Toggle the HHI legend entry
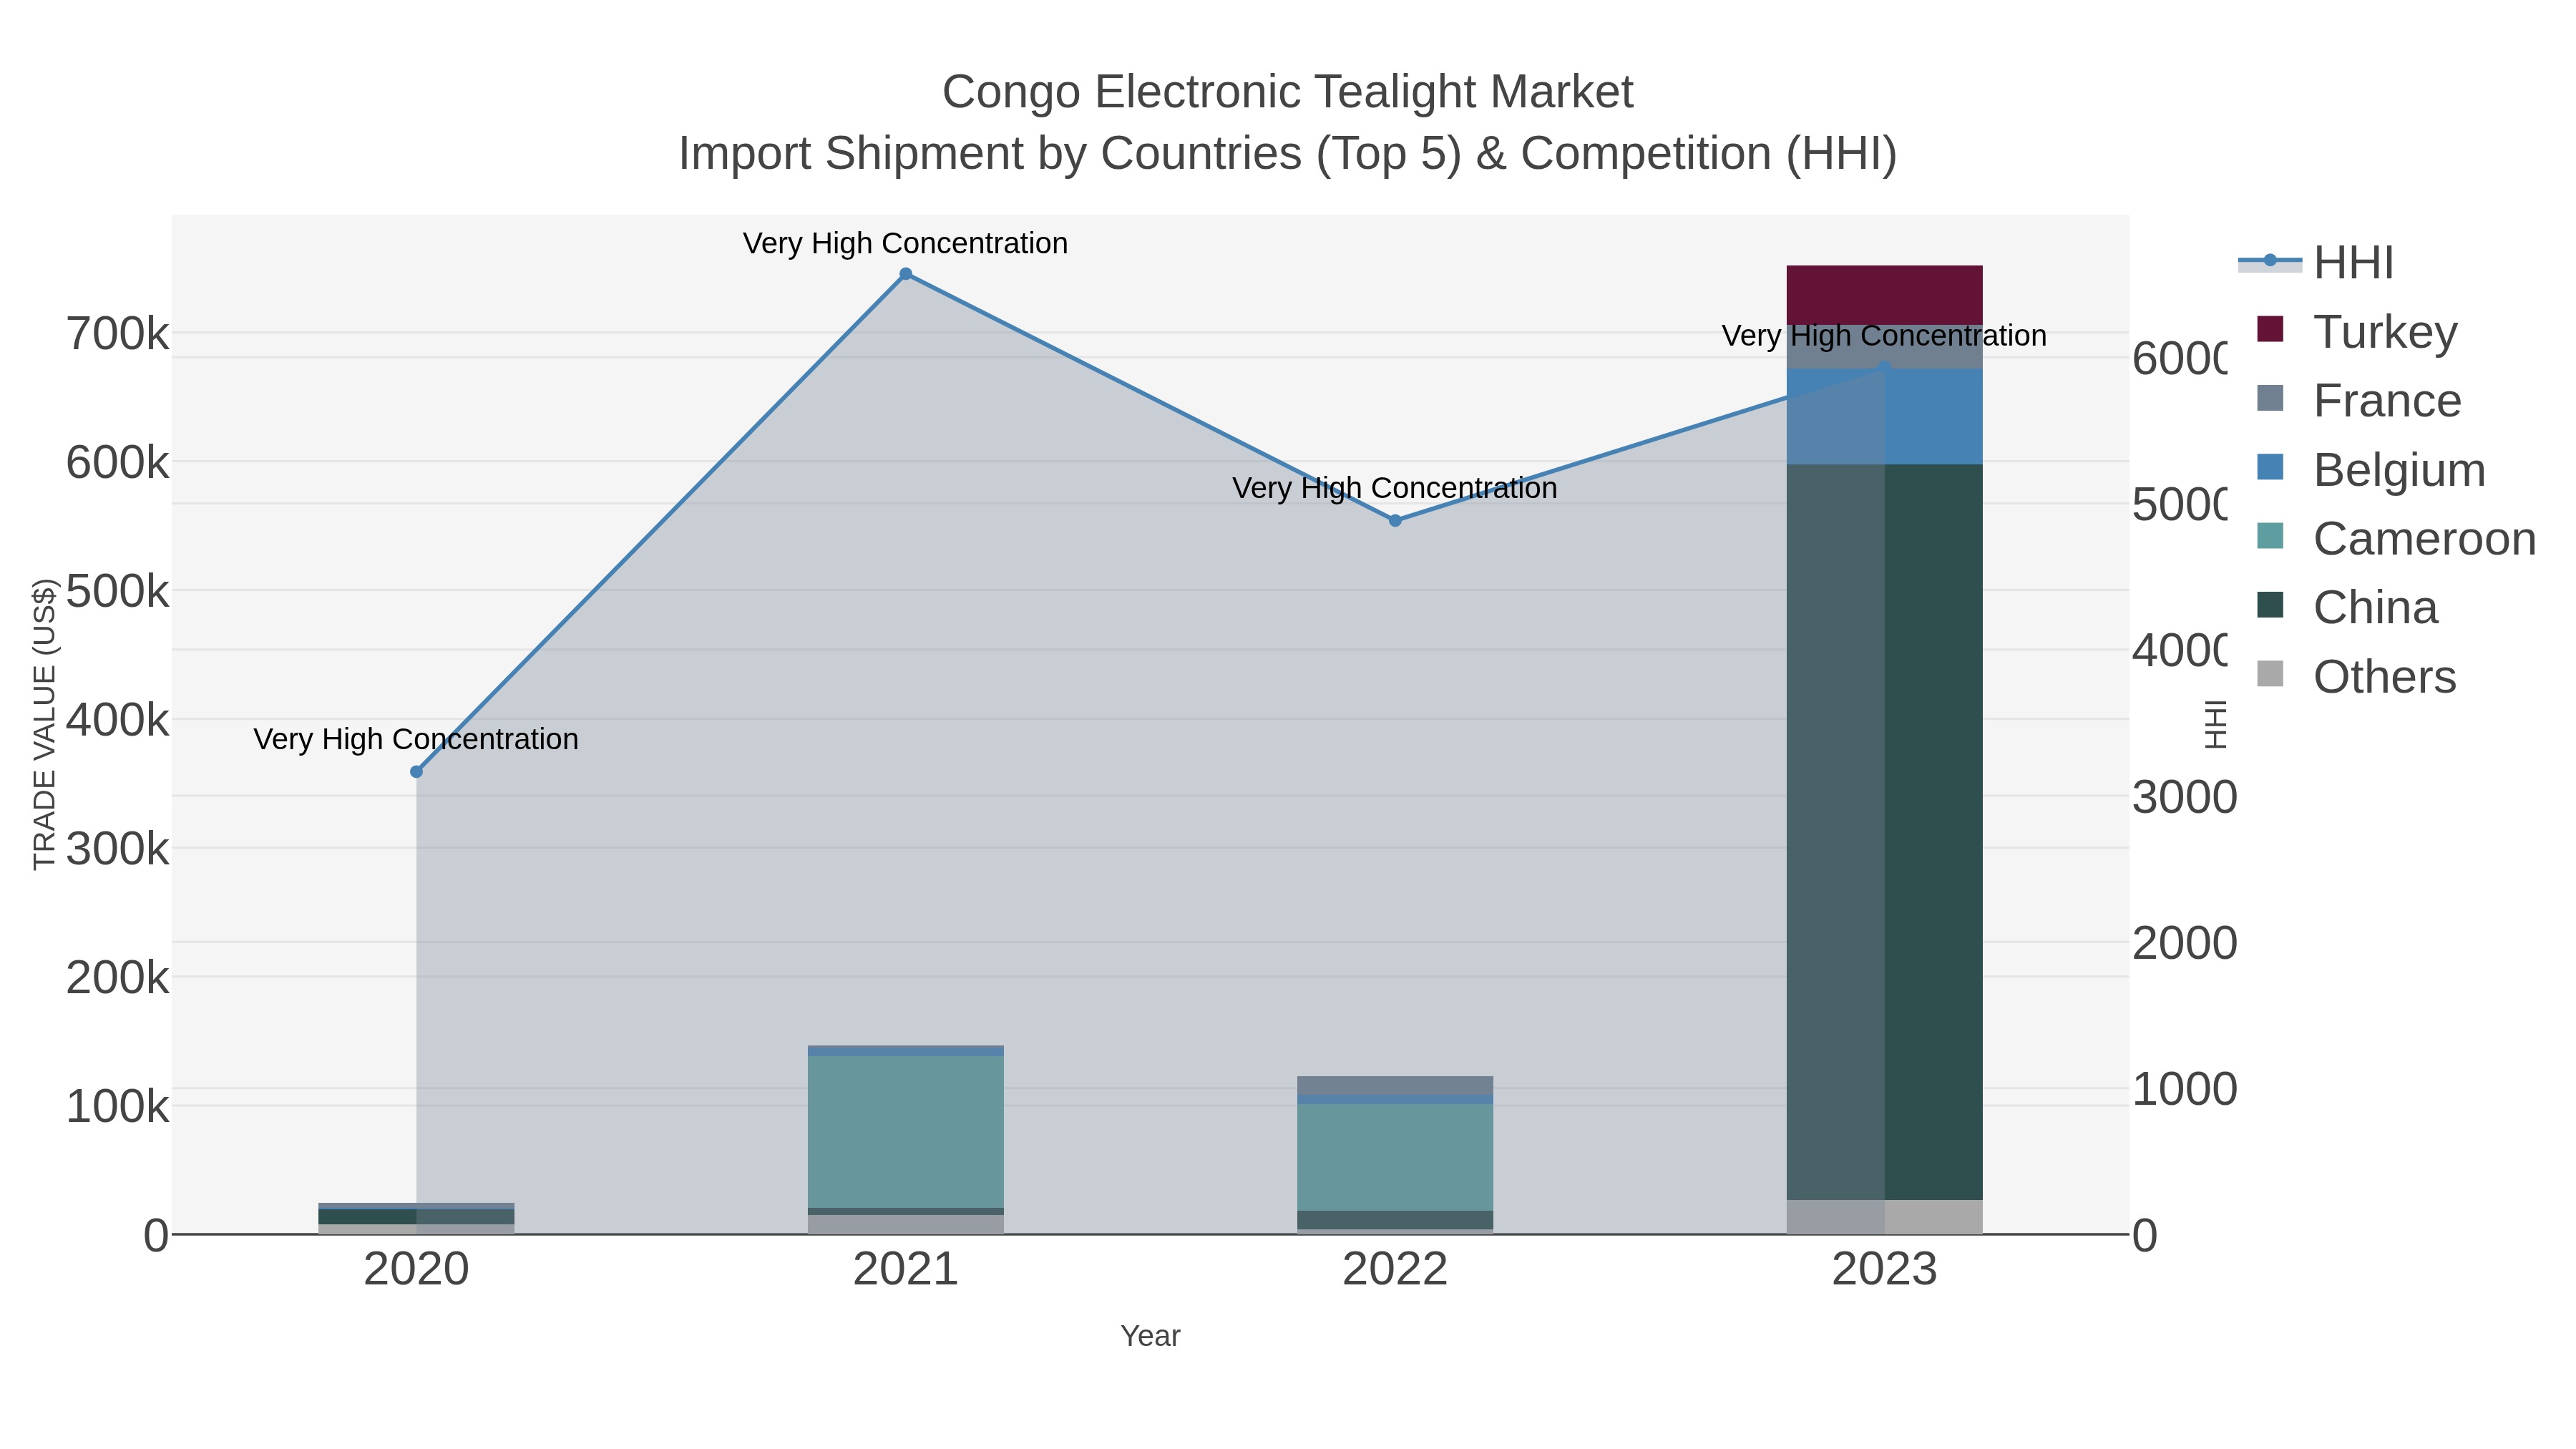 [x=2316, y=262]
